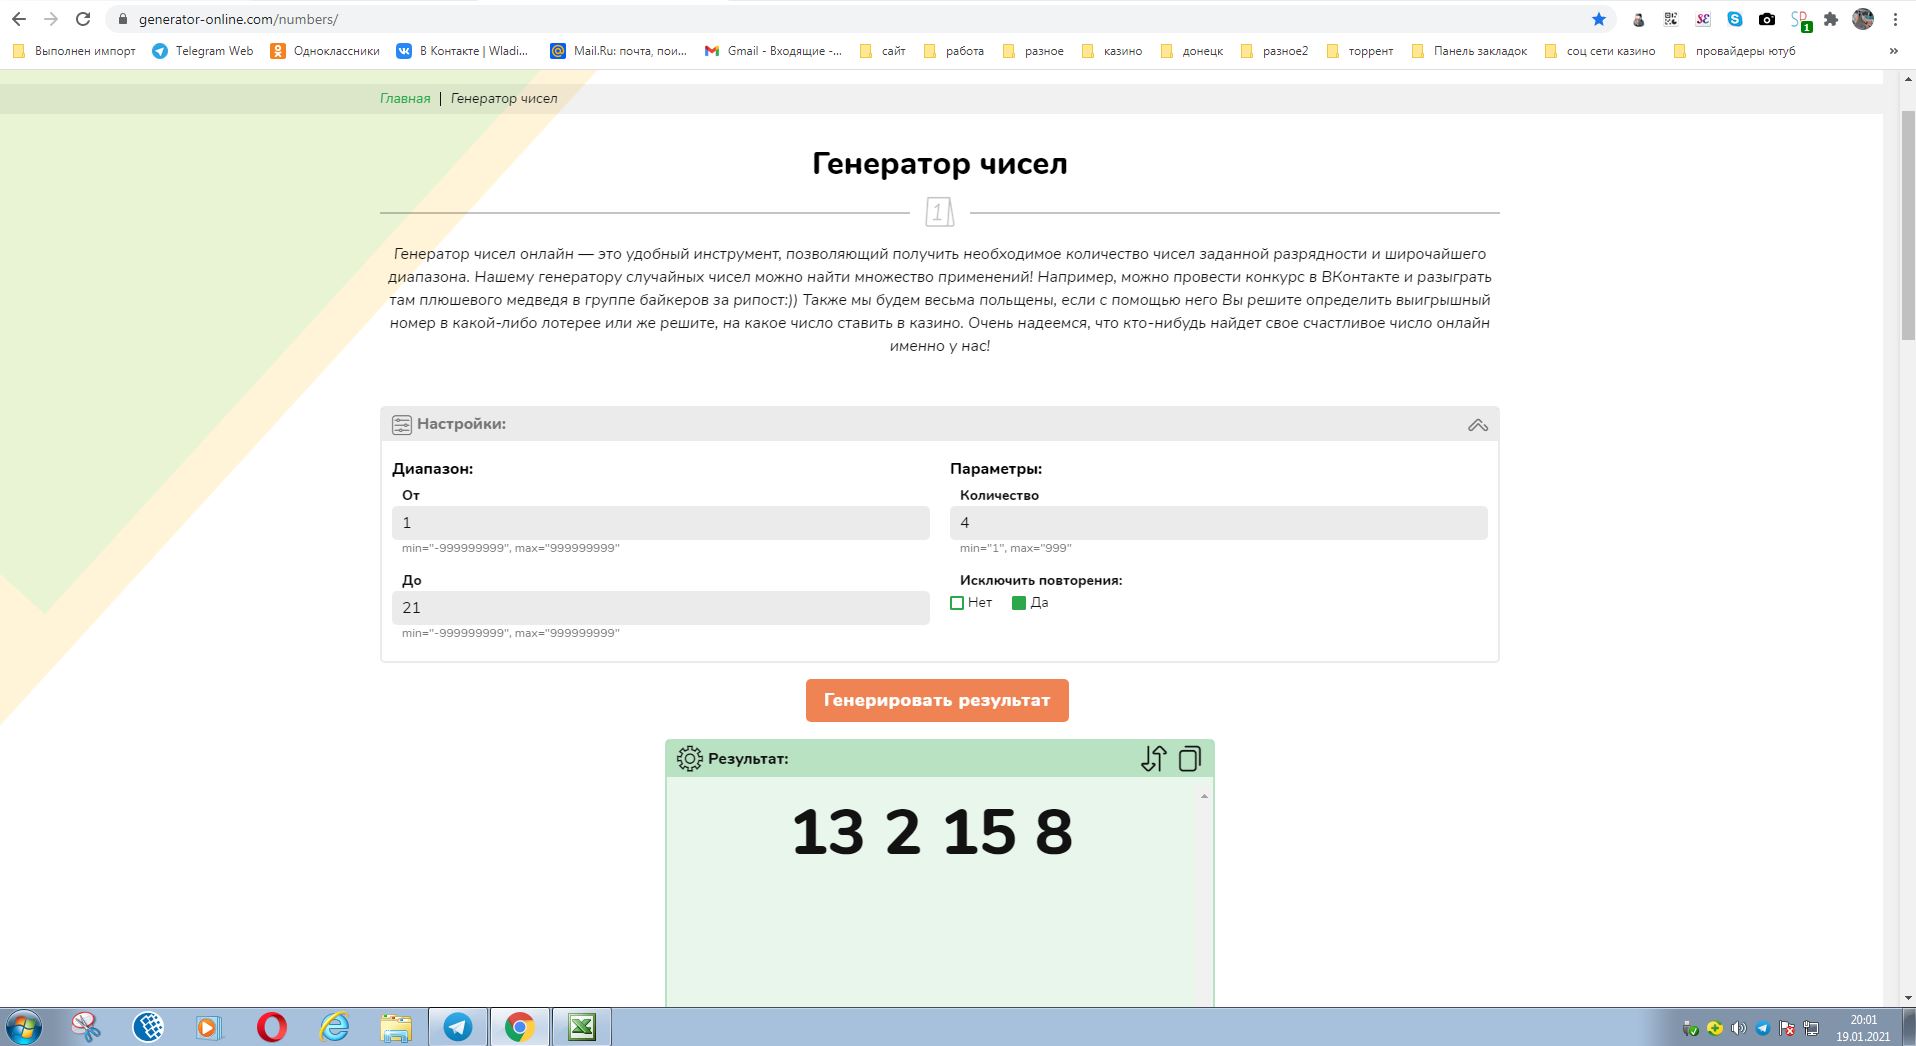
Task: Click the Количество input field
Action: pyautogui.click(x=1218, y=523)
